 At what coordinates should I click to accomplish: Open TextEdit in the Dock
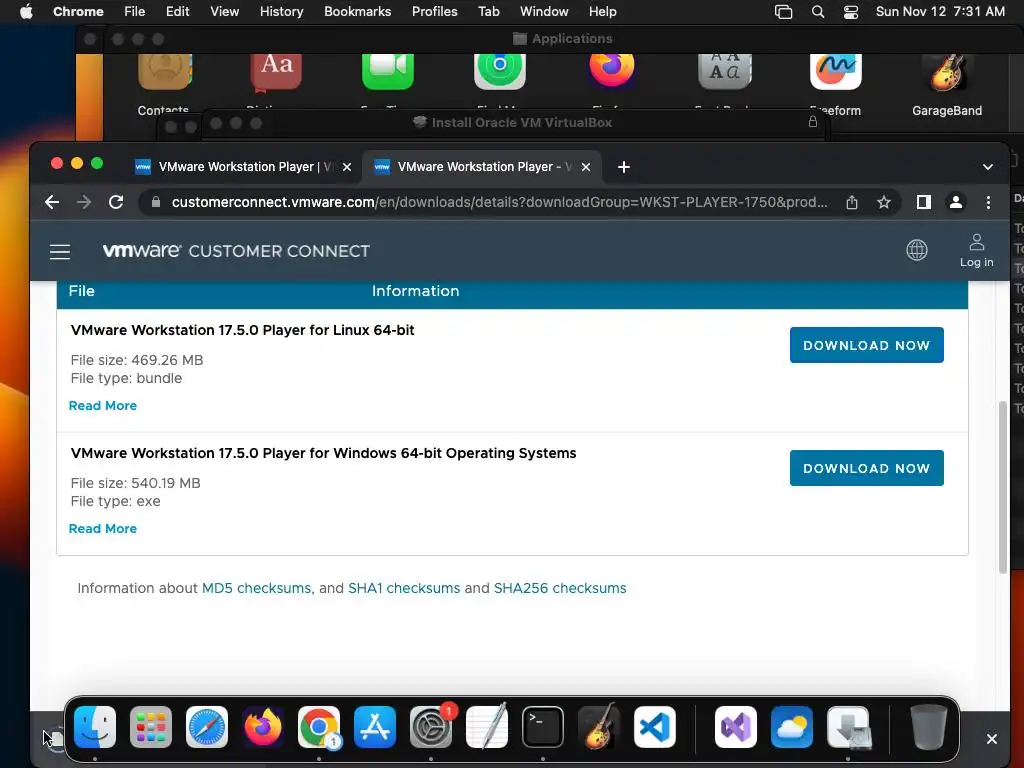coord(487,727)
